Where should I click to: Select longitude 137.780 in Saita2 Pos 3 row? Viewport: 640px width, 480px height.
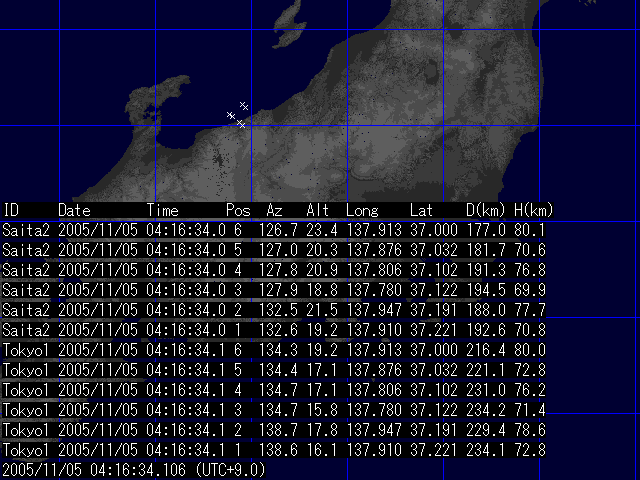coord(374,290)
